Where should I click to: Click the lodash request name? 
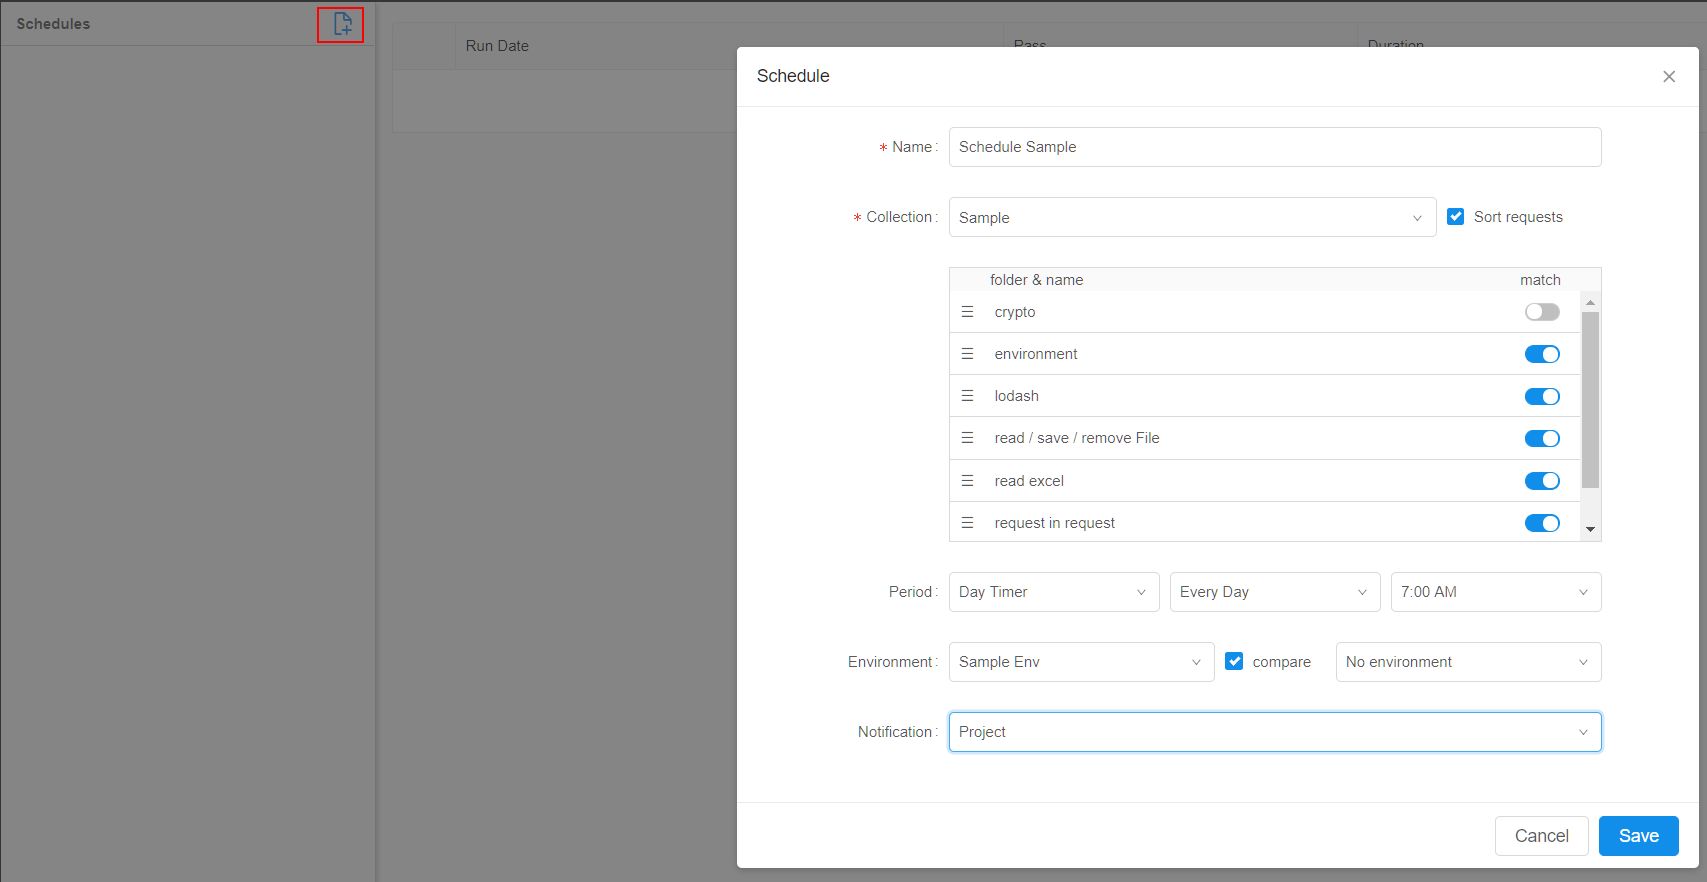1016,396
